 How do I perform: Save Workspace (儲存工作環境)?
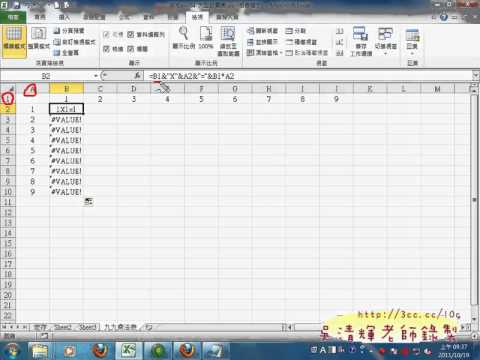361,41
